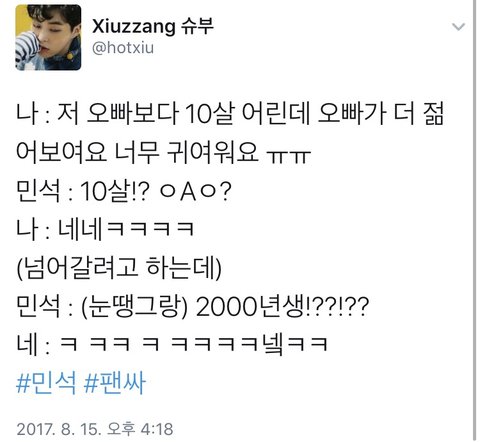The height and width of the screenshot is (442, 480).
Task: Click the 2017. 8. 15. date stamp
Action: pos(58,429)
